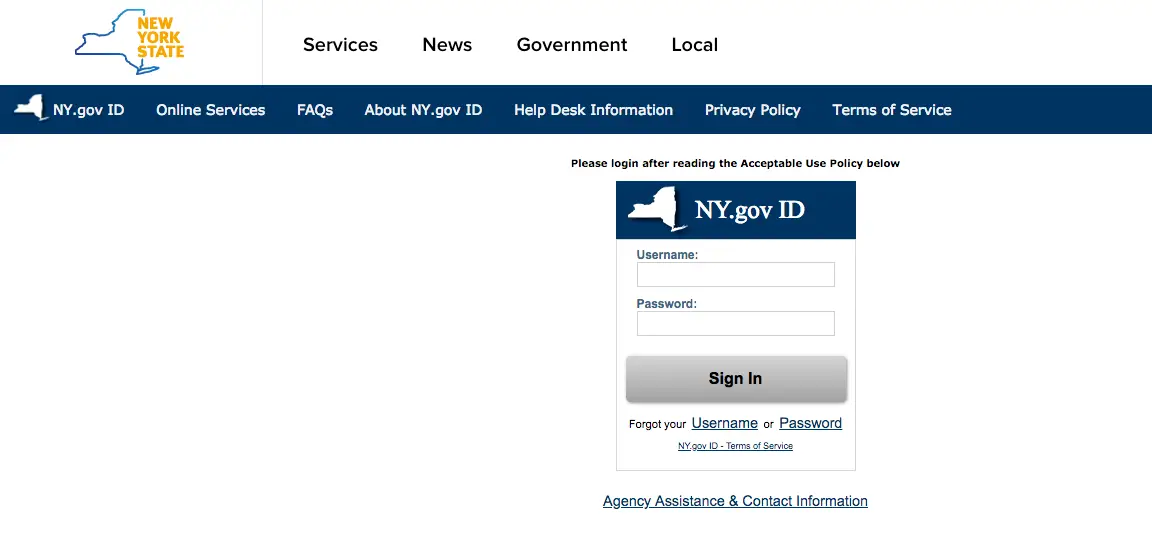Focus the Username input field

pos(735,274)
